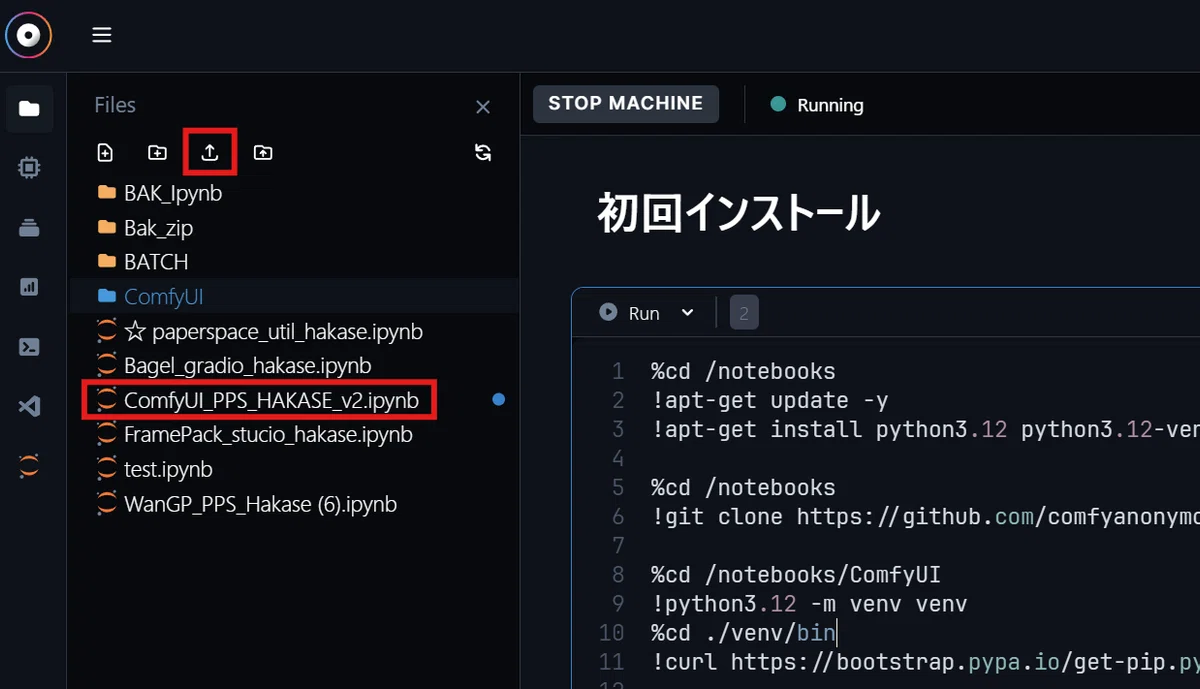
Task: Click the 初回インストール heading
Action: tap(739, 213)
